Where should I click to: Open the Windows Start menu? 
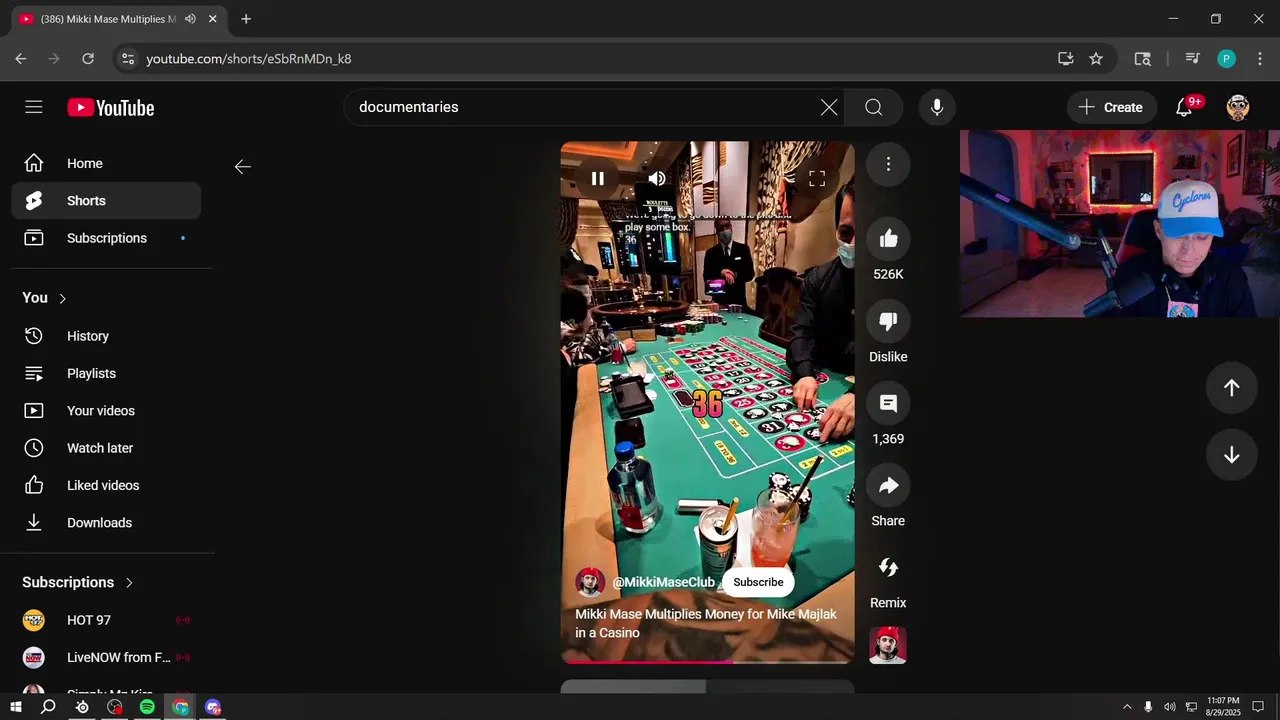16,707
